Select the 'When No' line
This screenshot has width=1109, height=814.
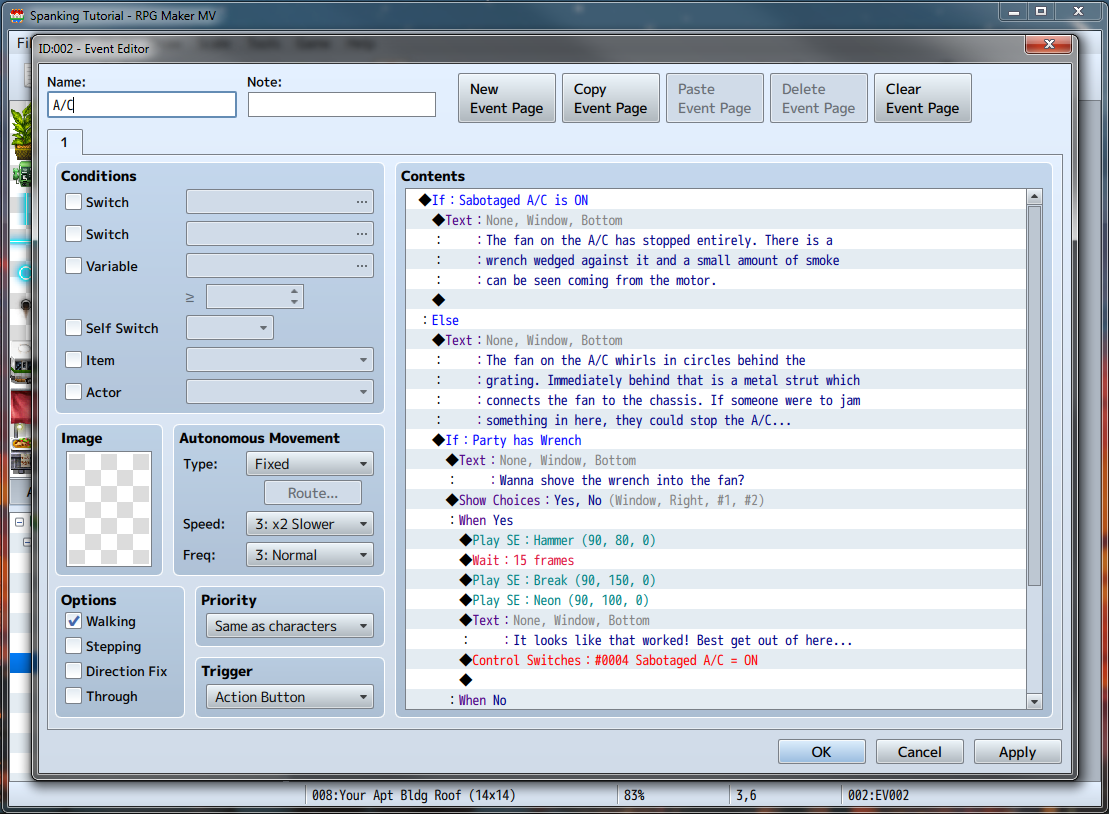pos(716,700)
